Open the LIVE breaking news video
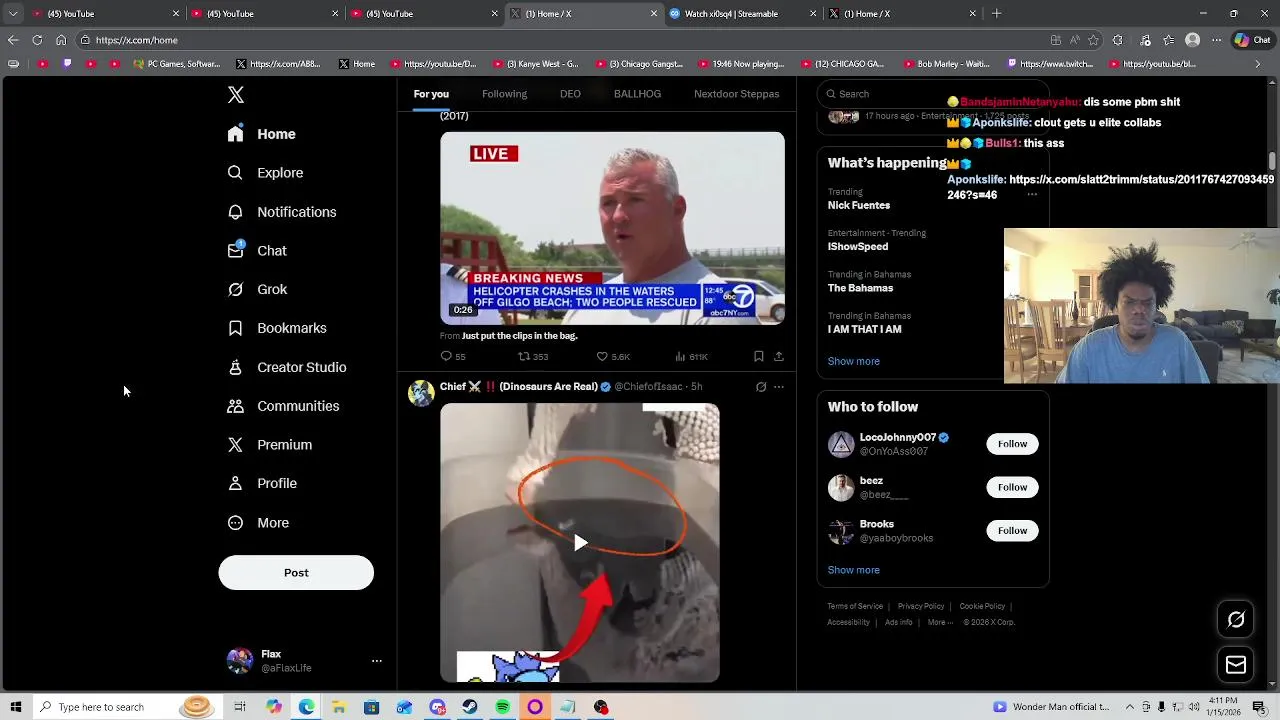This screenshot has height=720, width=1280. click(x=612, y=228)
